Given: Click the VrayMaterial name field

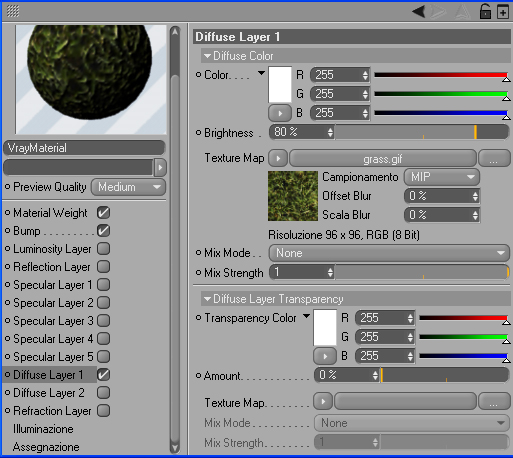Looking at the screenshot, I should (84, 148).
